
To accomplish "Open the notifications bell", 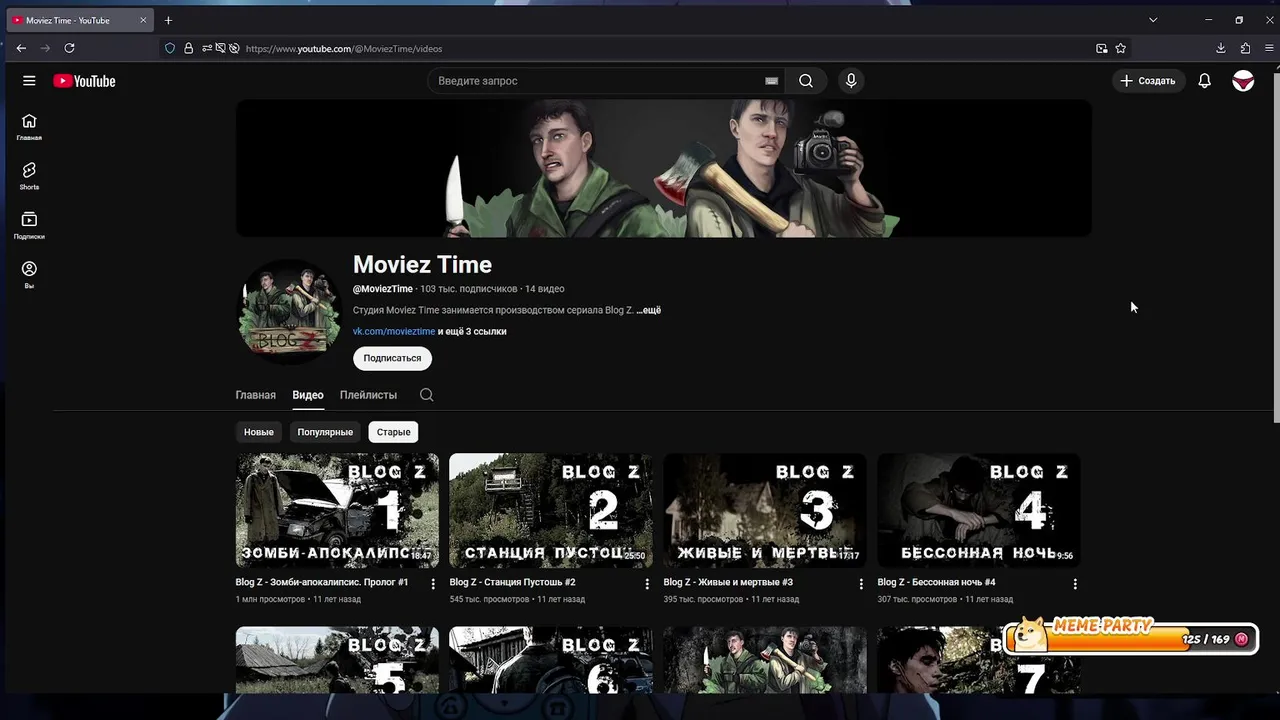I will click(1205, 81).
